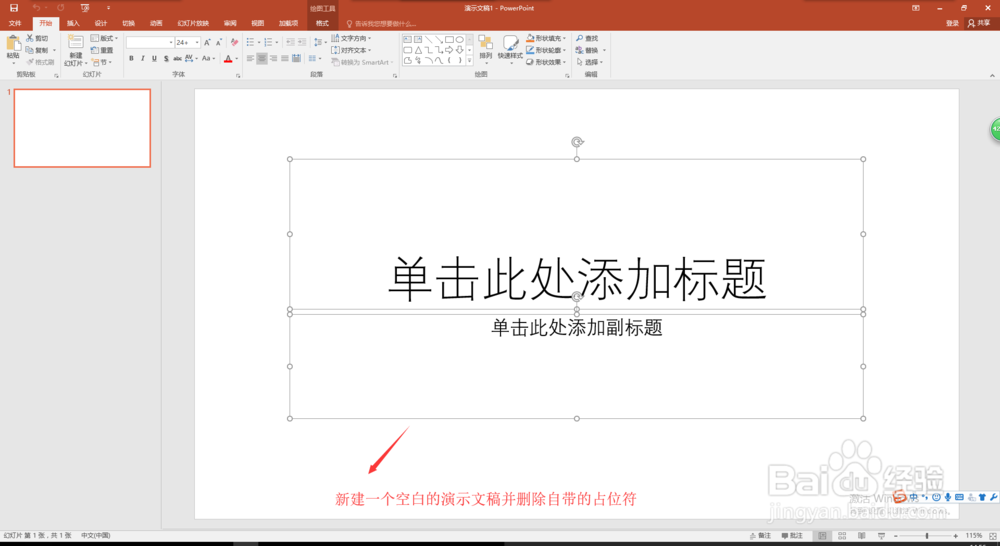Select slide 1 thumbnail
Viewport: 1000px width, 546px height.
(x=82, y=128)
